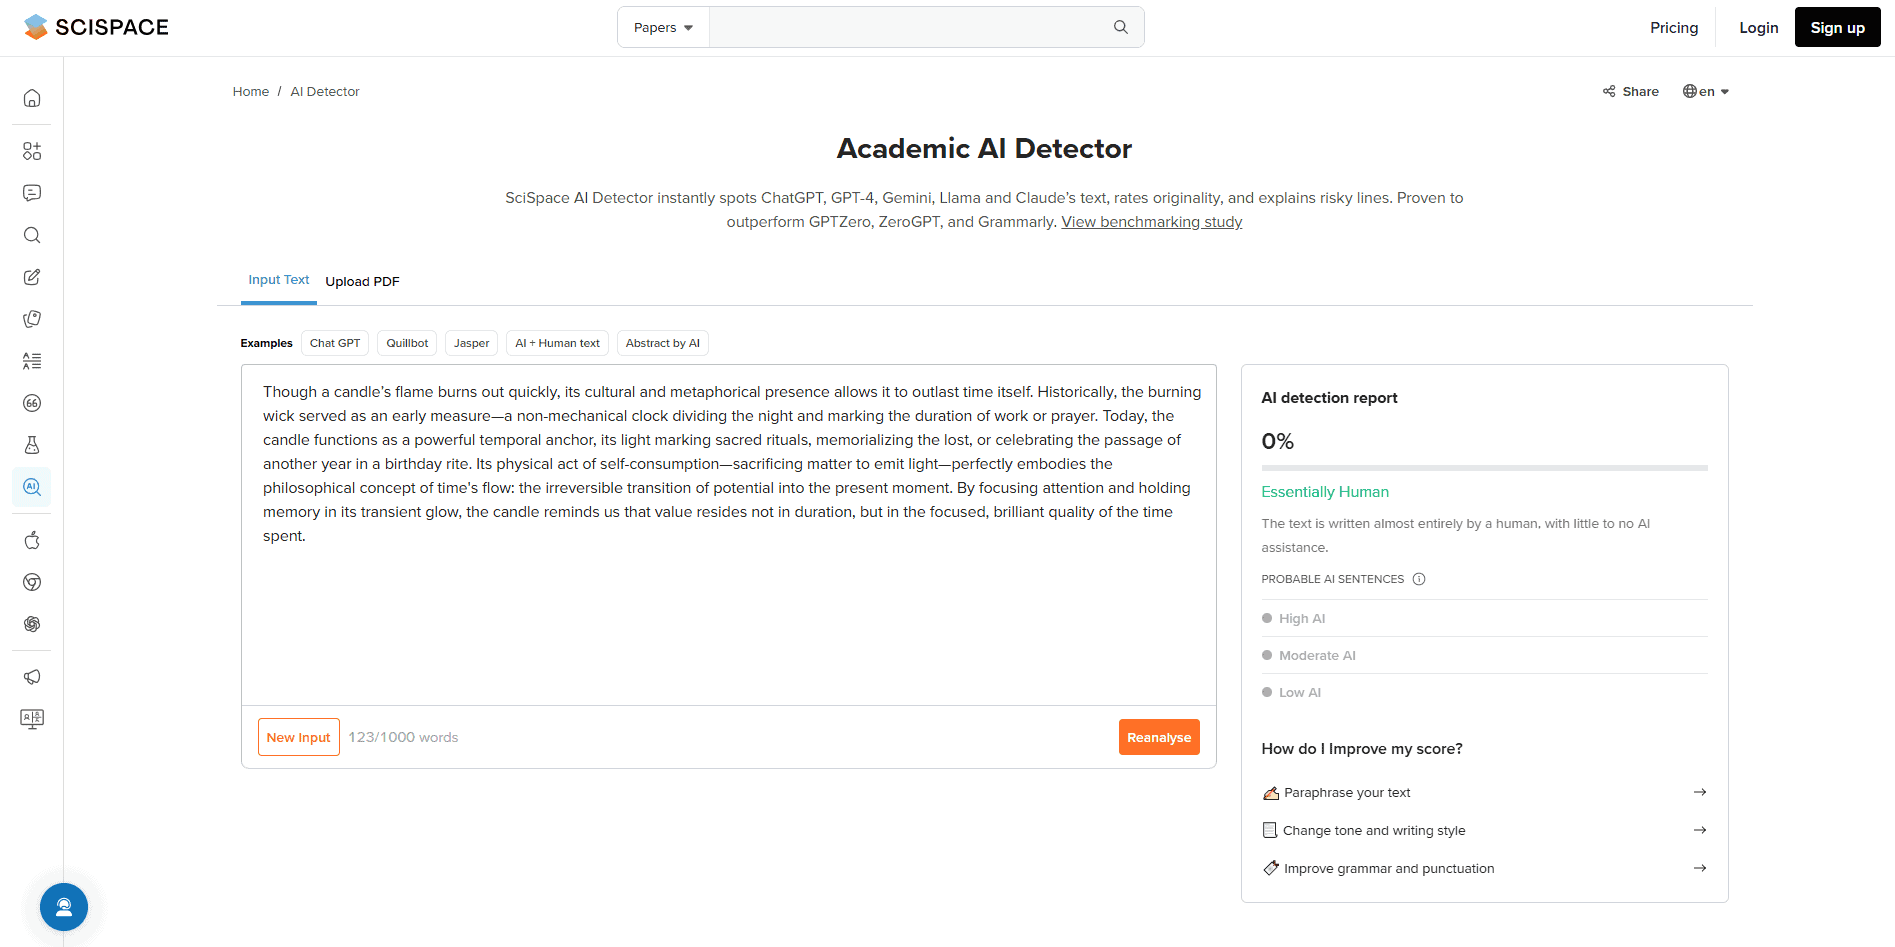Click inside the top search input field

[x=908, y=28]
